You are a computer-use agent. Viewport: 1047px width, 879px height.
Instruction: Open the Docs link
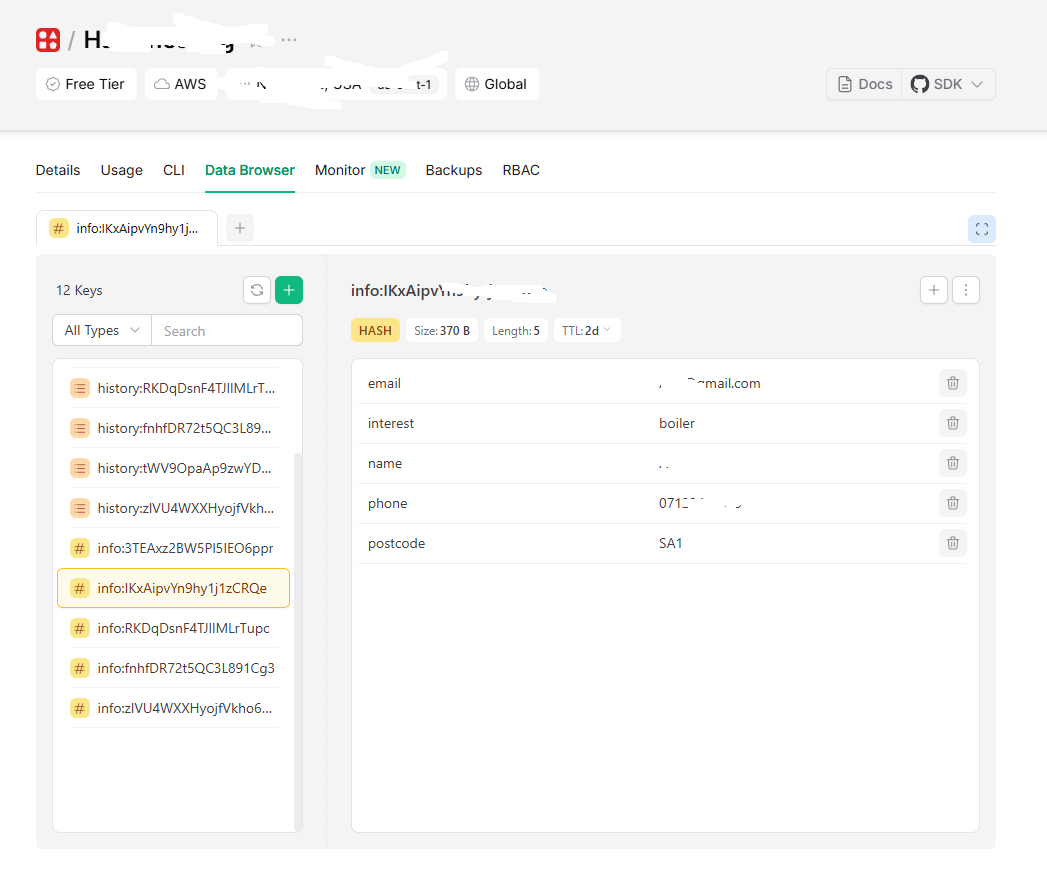pyautogui.click(x=865, y=84)
